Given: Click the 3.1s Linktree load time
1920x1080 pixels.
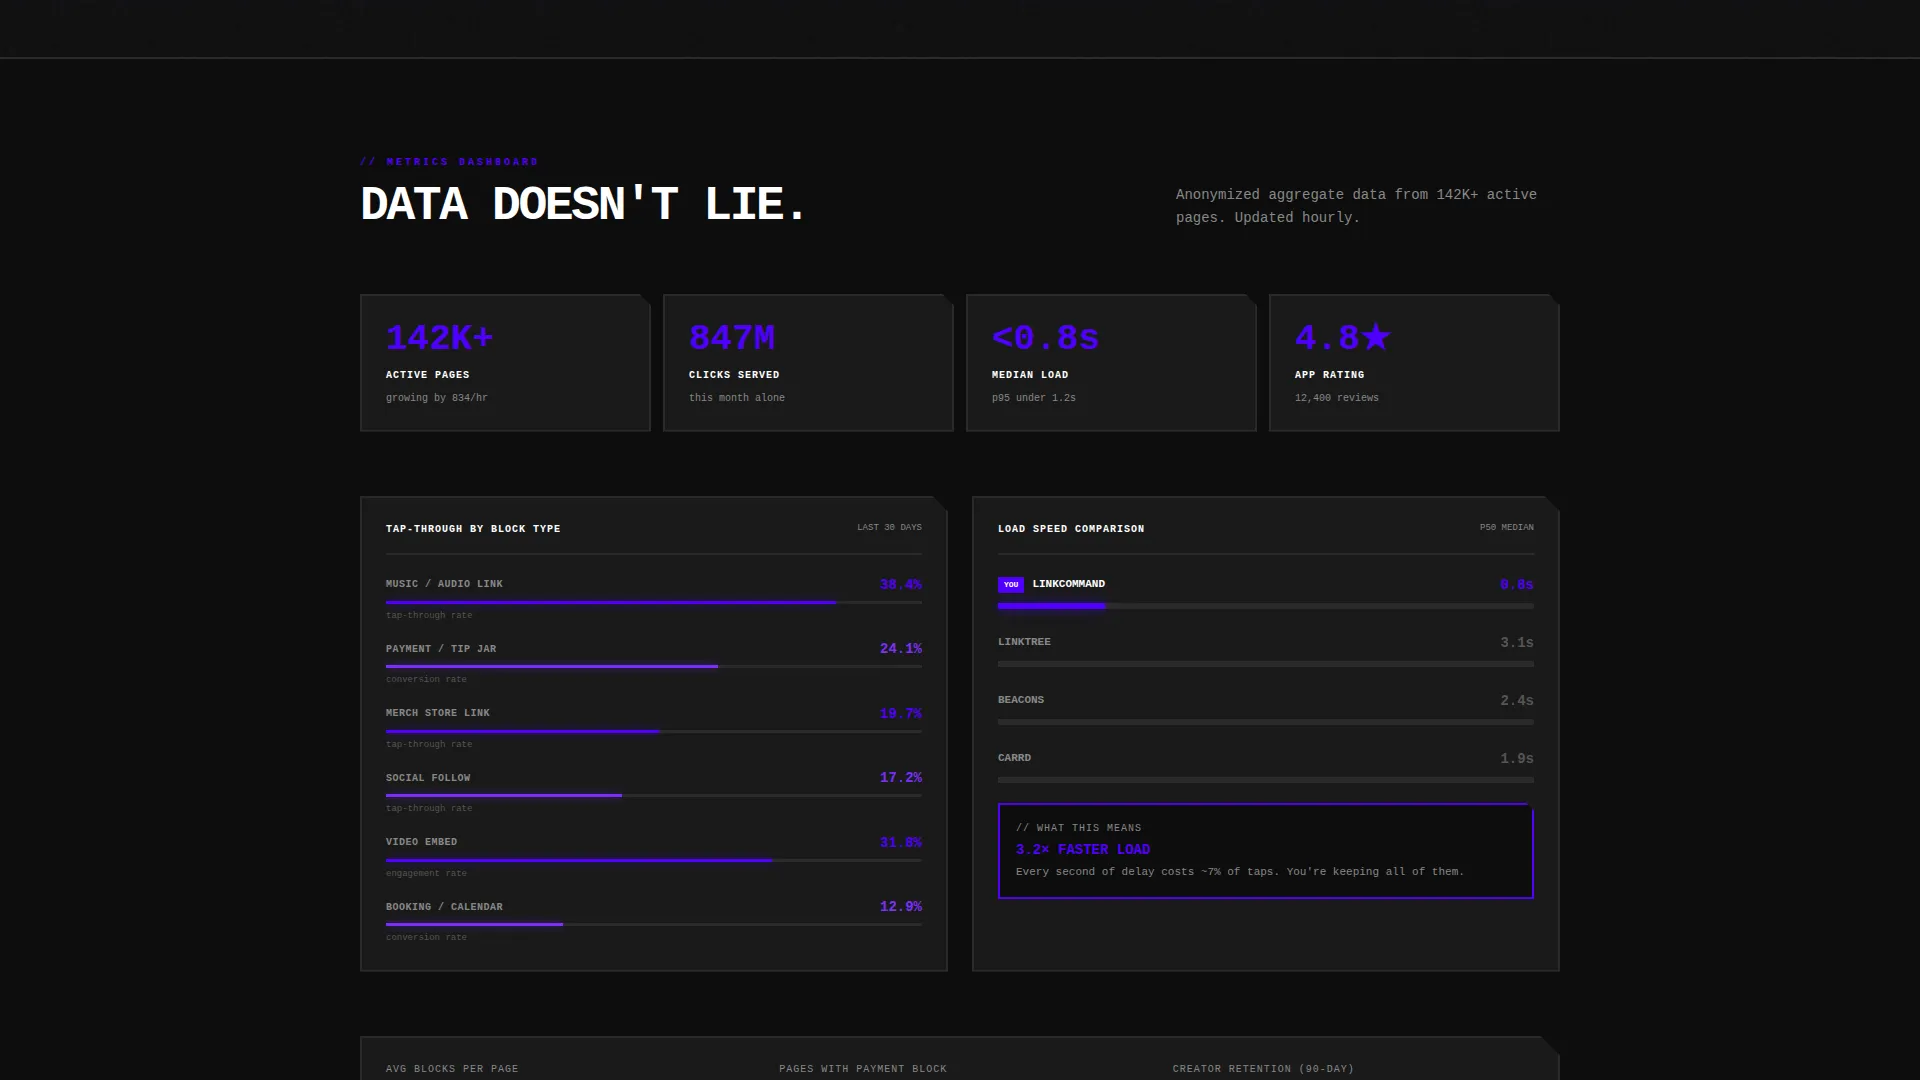Looking at the screenshot, I should point(1517,642).
